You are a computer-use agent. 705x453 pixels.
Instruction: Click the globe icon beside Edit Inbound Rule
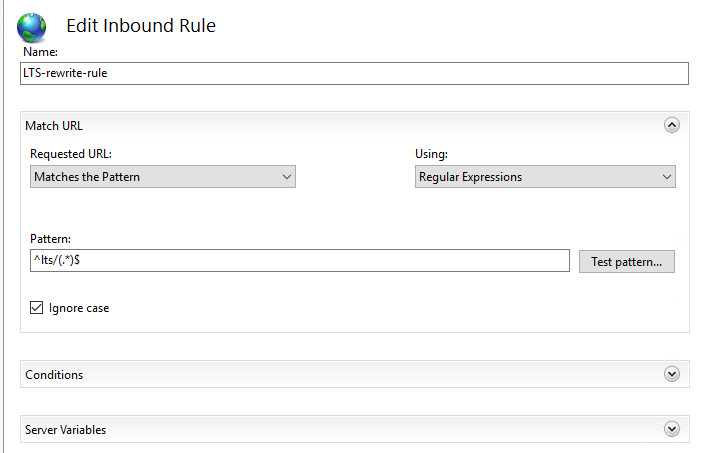(x=31, y=26)
